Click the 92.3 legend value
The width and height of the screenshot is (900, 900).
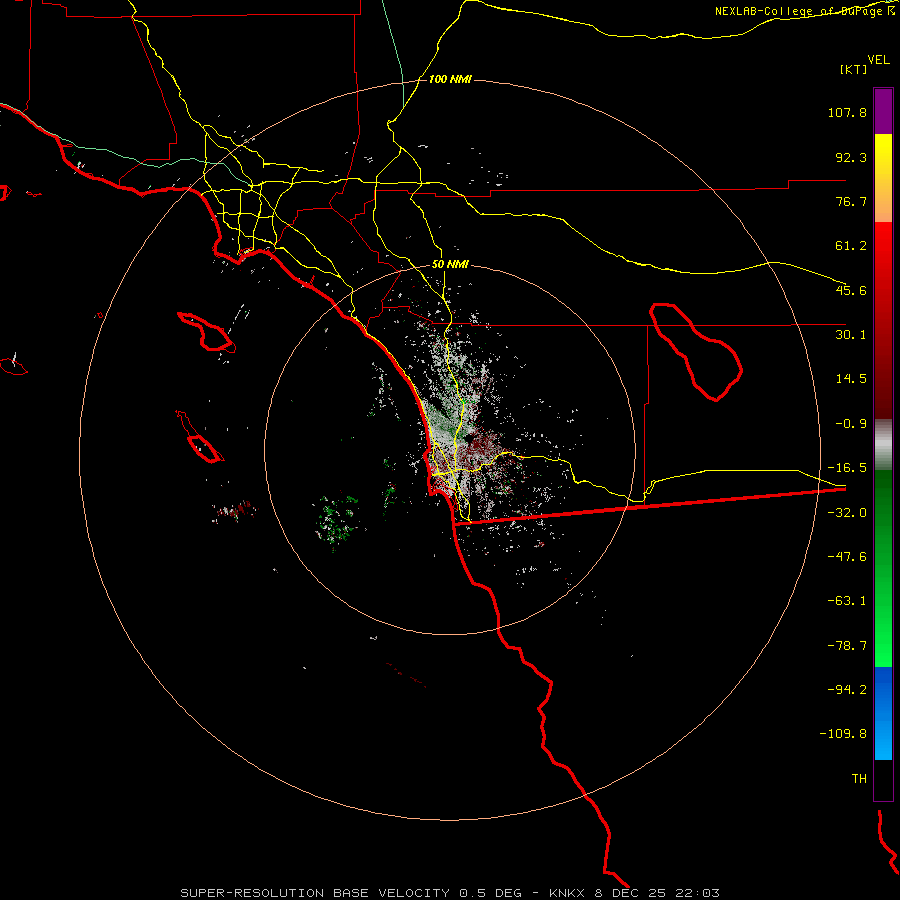(x=851, y=157)
